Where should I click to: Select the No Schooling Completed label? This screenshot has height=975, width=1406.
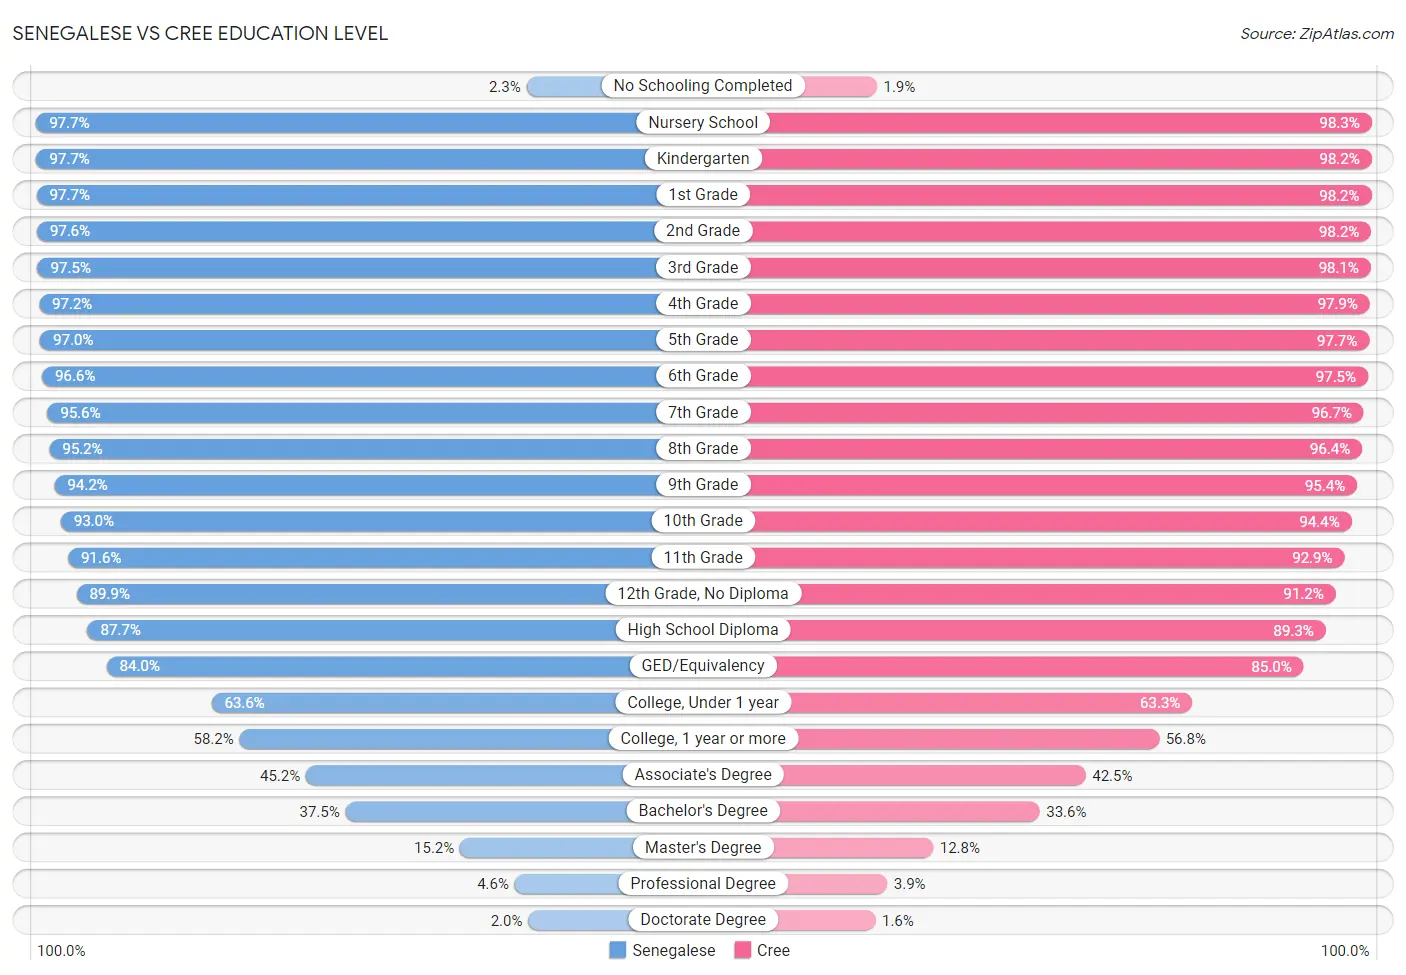coord(703,86)
